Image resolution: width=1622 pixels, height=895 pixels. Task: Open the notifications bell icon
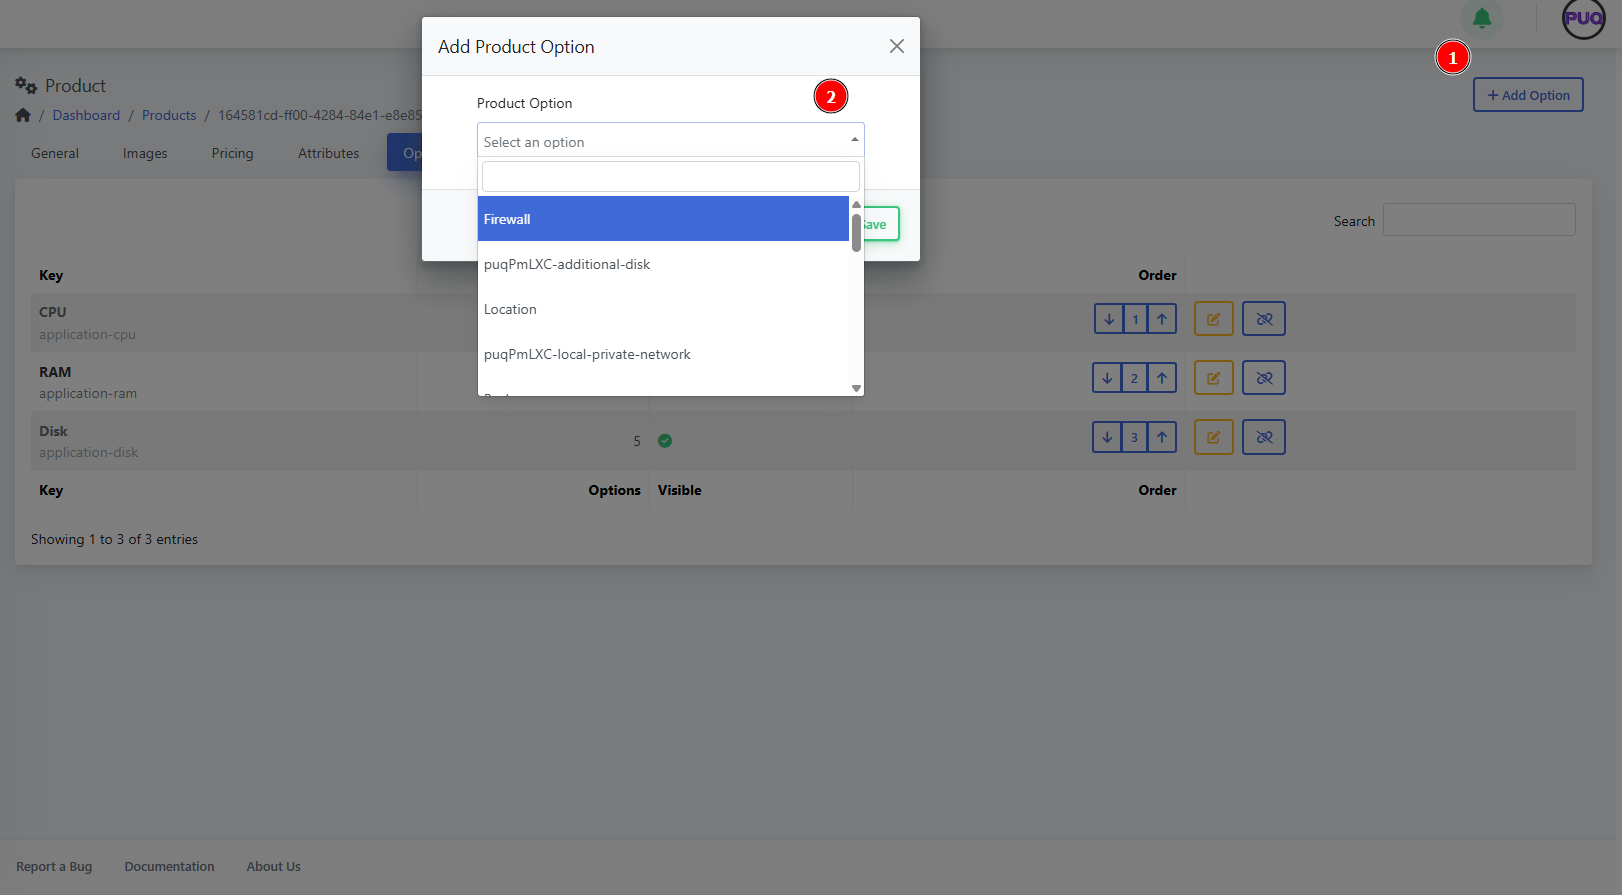coord(1482,18)
